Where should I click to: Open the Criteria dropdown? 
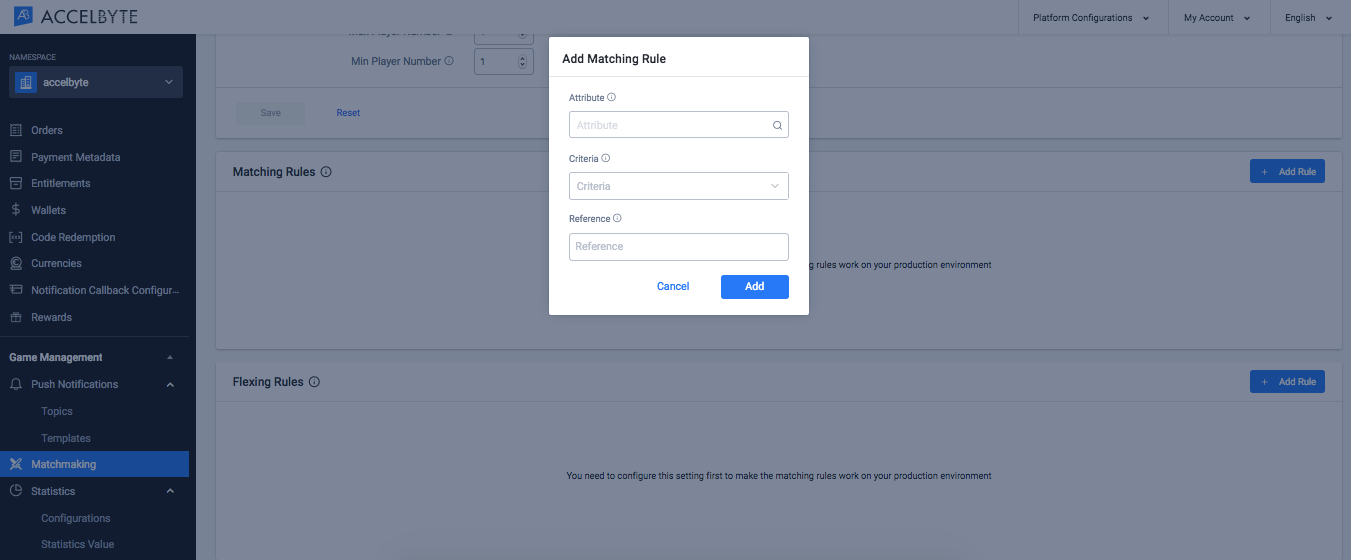[x=679, y=186]
